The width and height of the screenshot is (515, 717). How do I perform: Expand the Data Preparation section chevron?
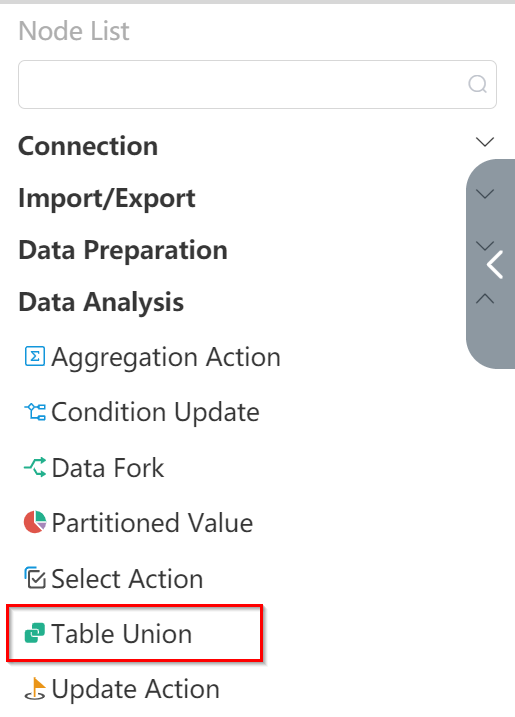point(484,246)
